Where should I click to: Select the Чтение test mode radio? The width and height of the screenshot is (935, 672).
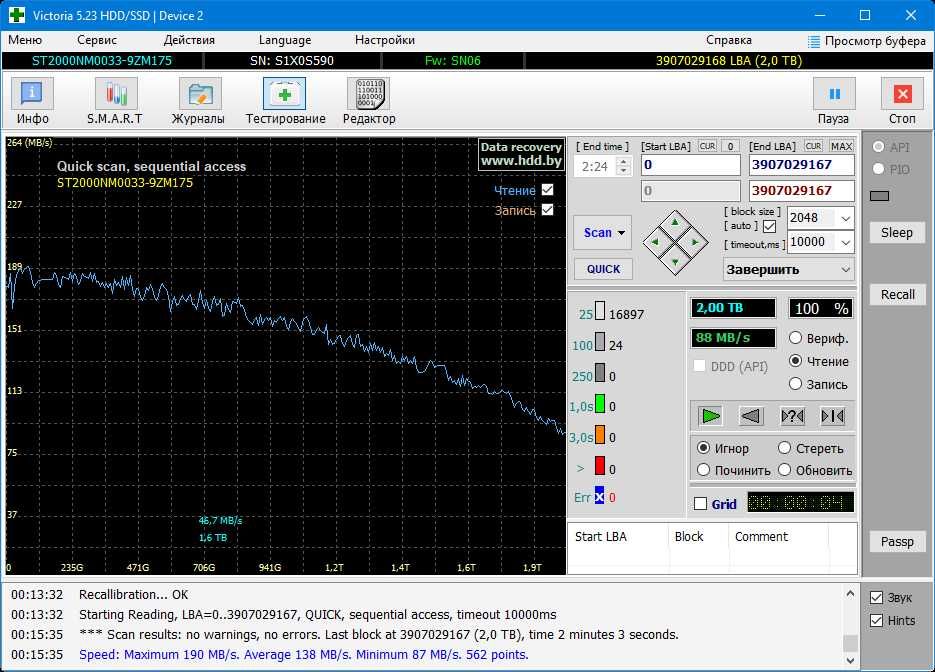pyautogui.click(x=795, y=361)
